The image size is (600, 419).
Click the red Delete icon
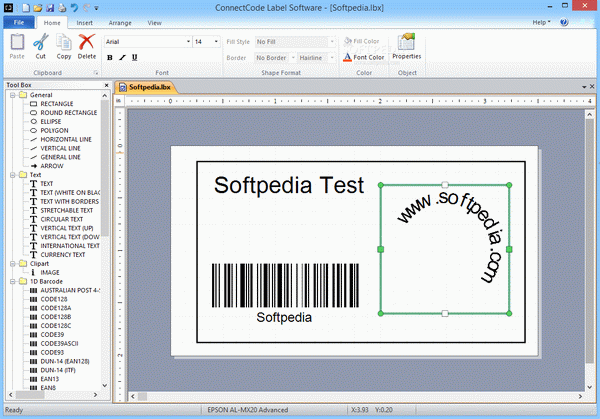[x=86, y=42]
